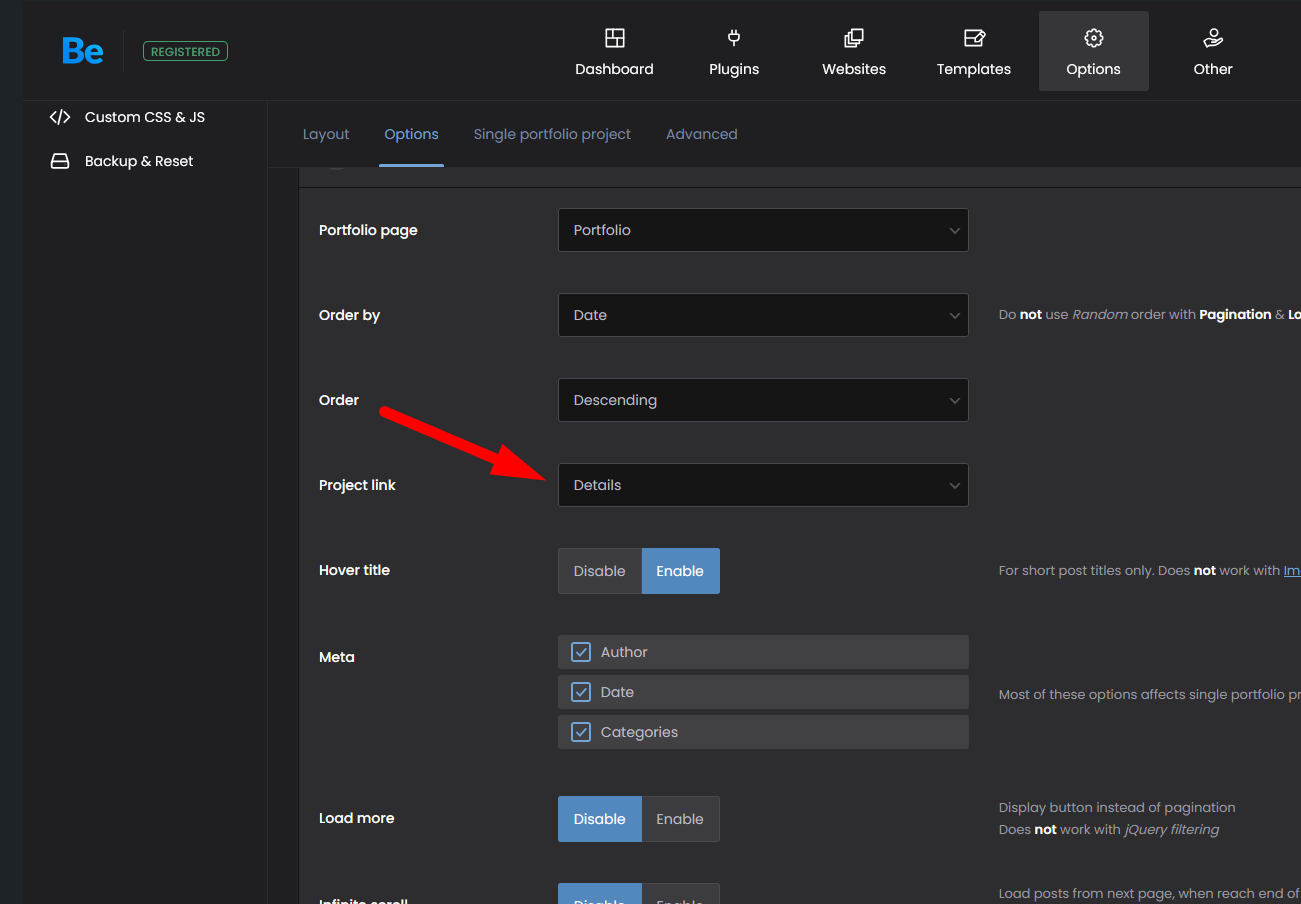Click the Be logo
The height and width of the screenshot is (904, 1301).
83,51
